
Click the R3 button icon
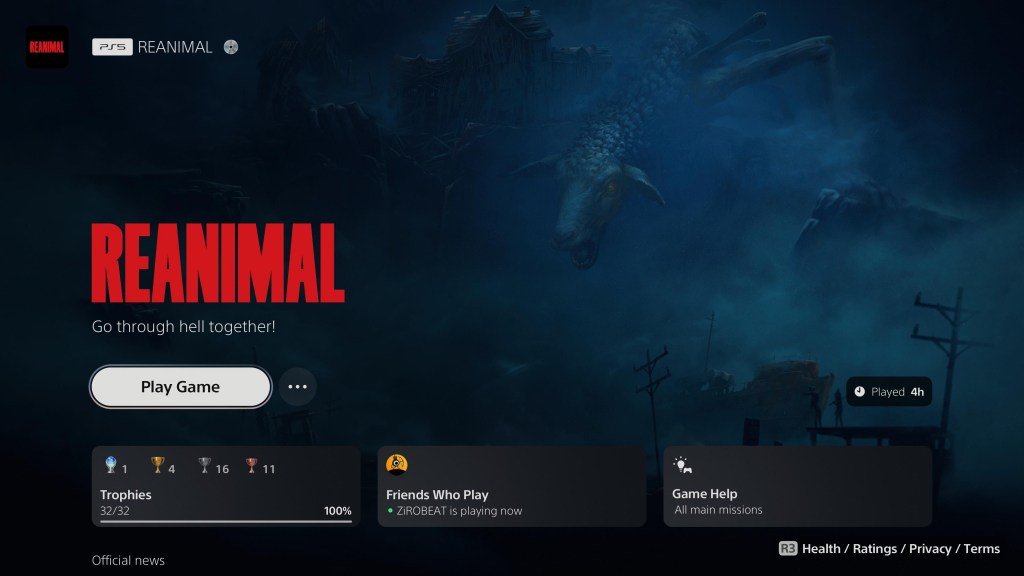(788, 548)
